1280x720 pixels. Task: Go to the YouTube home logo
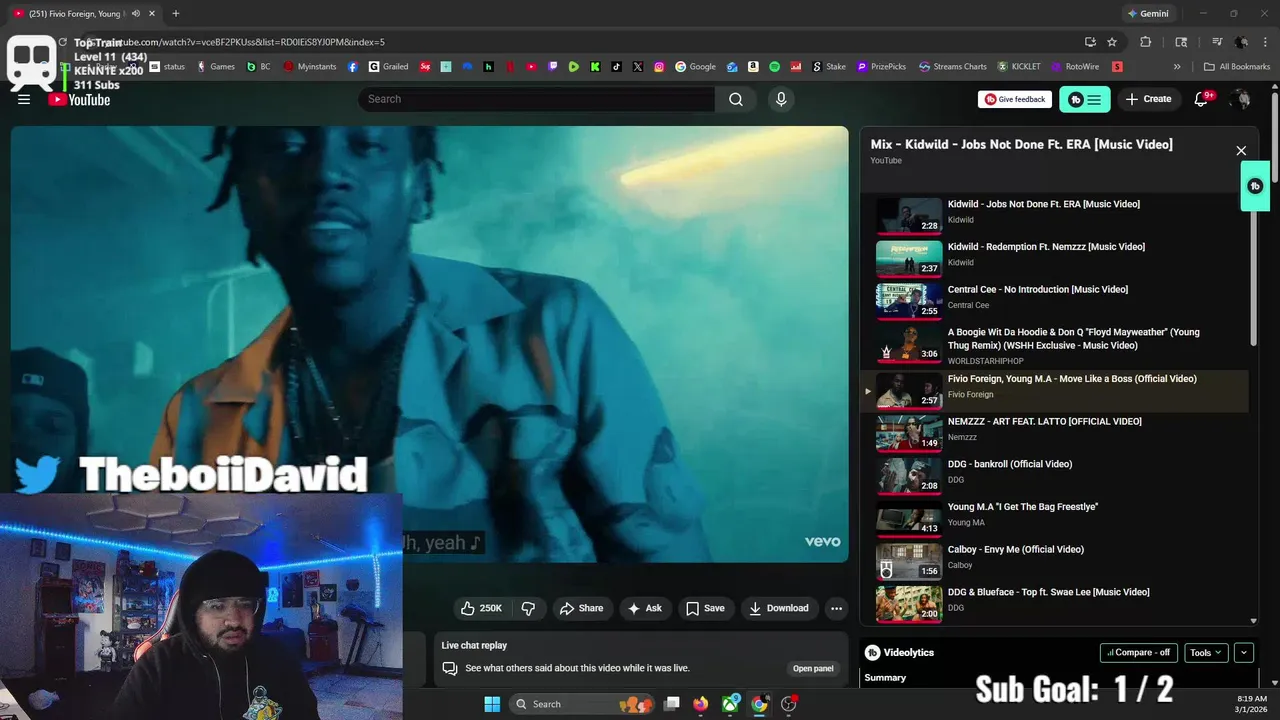pos(79,99)
